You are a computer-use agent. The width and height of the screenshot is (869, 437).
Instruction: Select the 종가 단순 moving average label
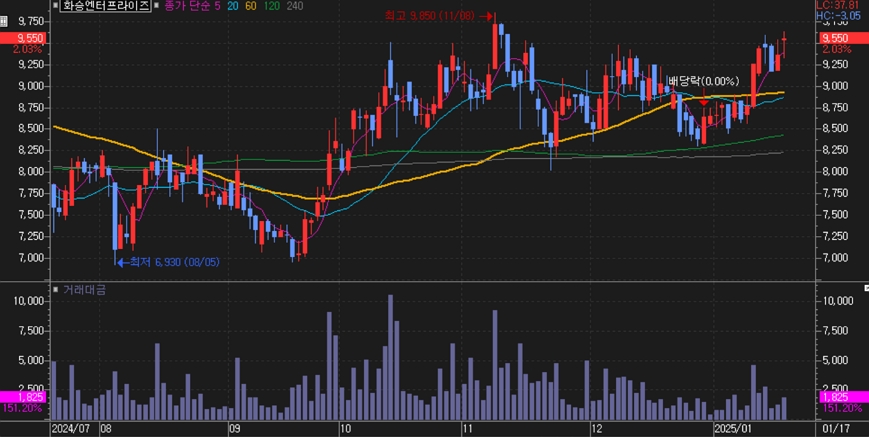(x=187, y=6)
